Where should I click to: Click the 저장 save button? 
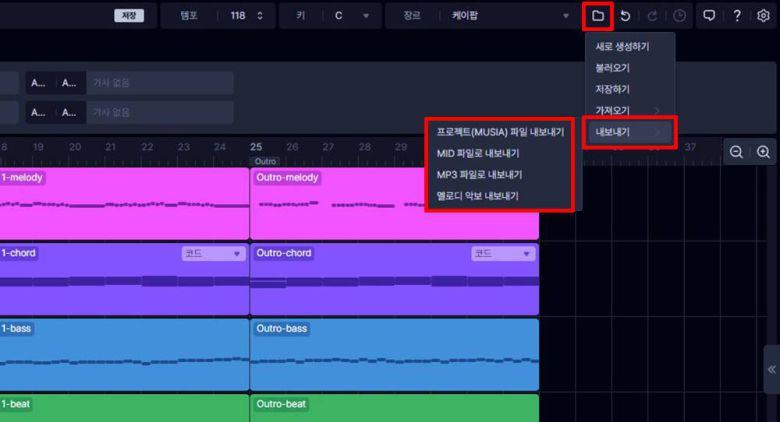[129, 15]
